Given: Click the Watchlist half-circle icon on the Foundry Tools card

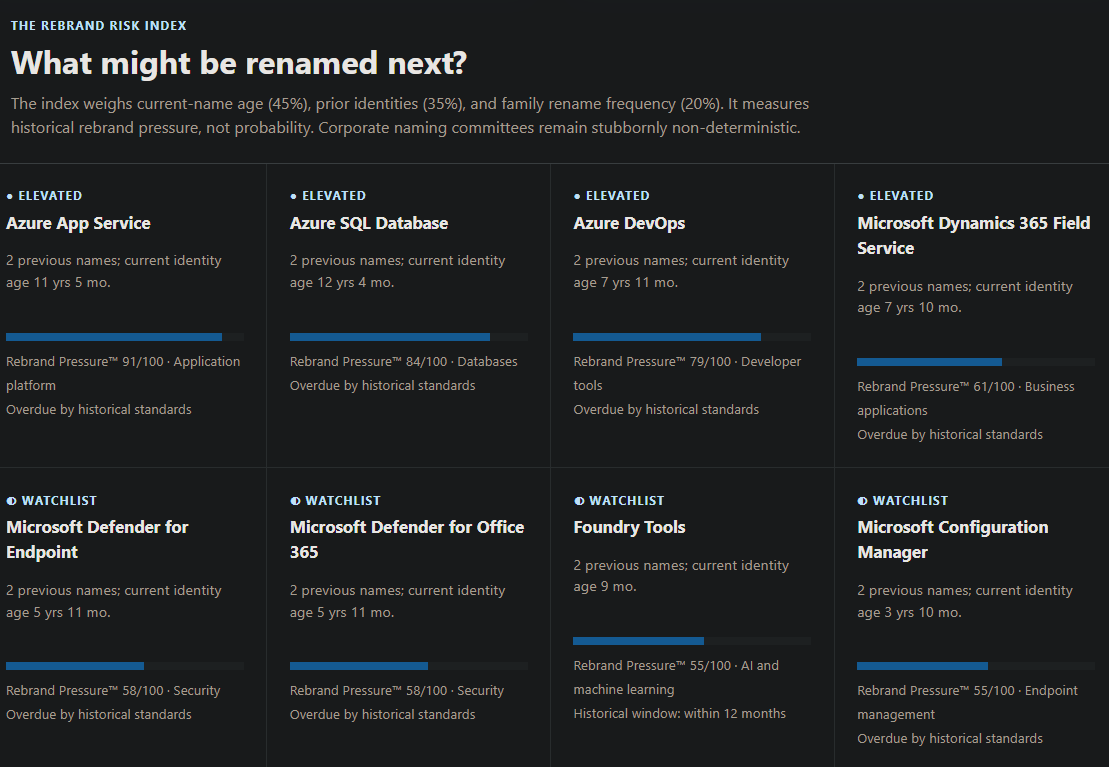Looking at the screenshot, I should (579, 501).
